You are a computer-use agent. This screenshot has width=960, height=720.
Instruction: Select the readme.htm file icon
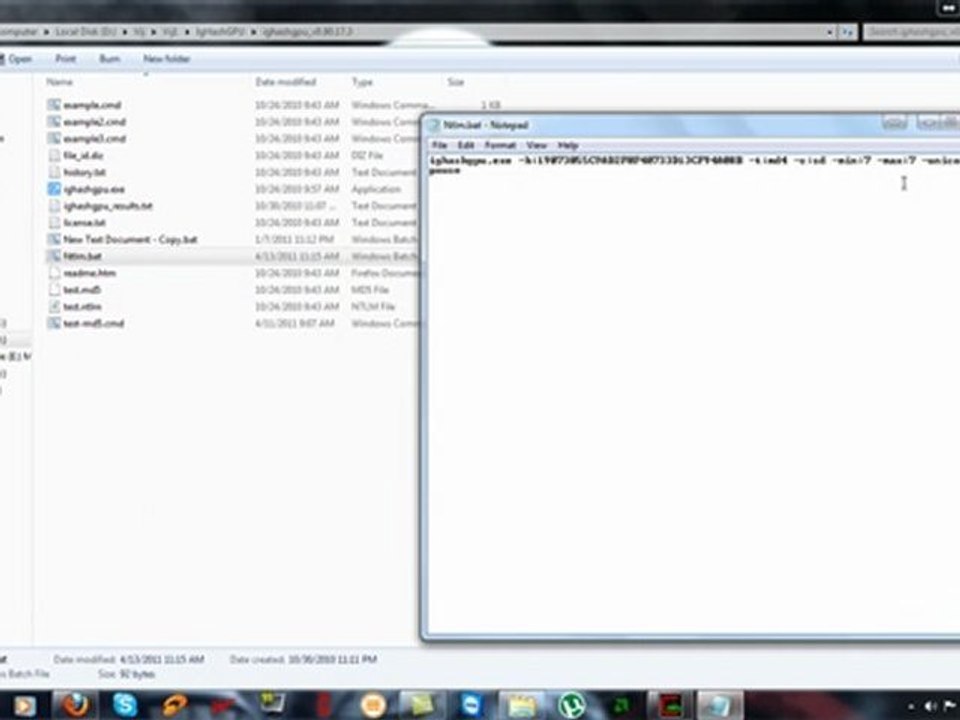point(54,273)
